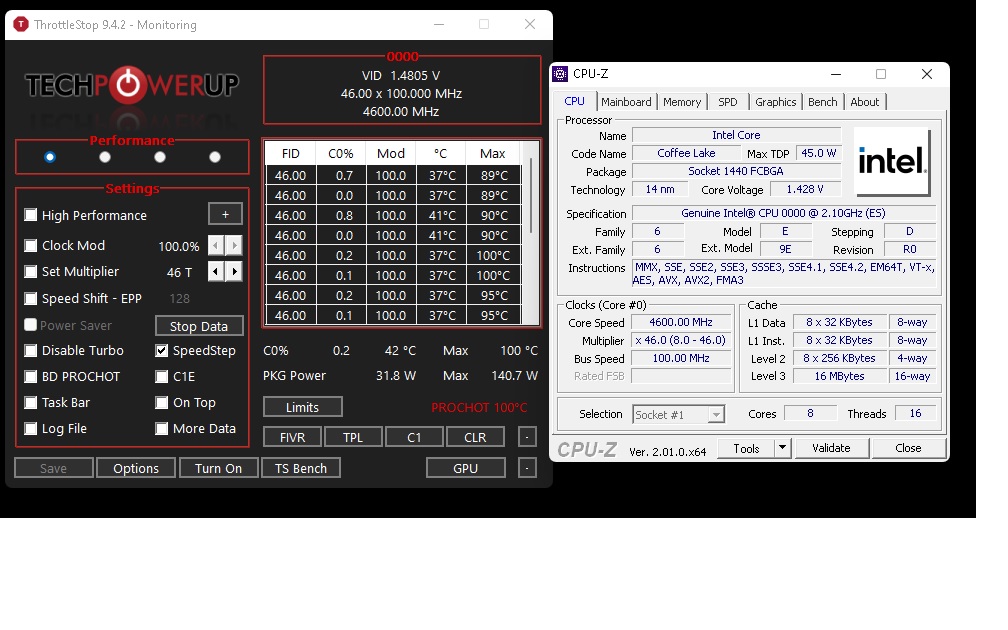
Task: Switch to CPU tab in CPU-Z
Action: [574, 102]
